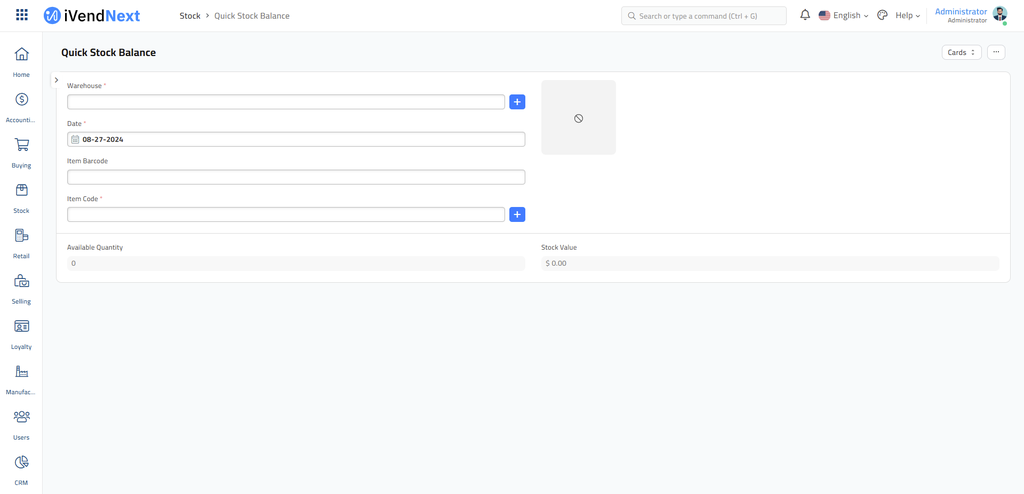Open the three-dot more options menu
Screen dimensions: 1024x494
(996, 52)
